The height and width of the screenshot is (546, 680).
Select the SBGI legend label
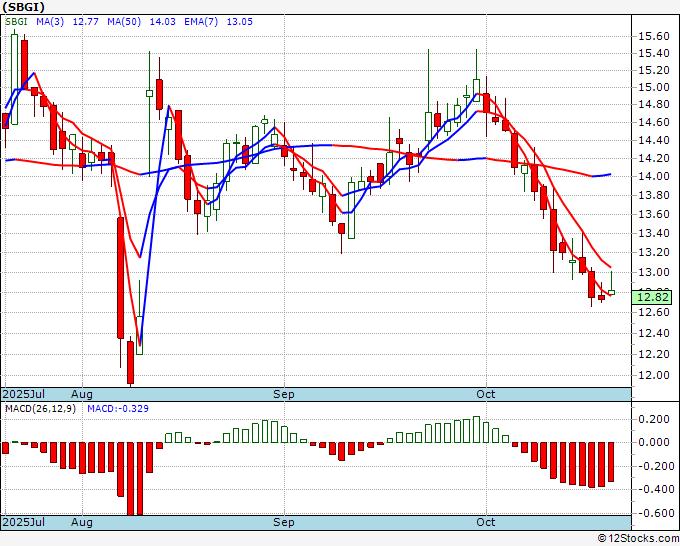pyautogui.click(x=16, y=22)
